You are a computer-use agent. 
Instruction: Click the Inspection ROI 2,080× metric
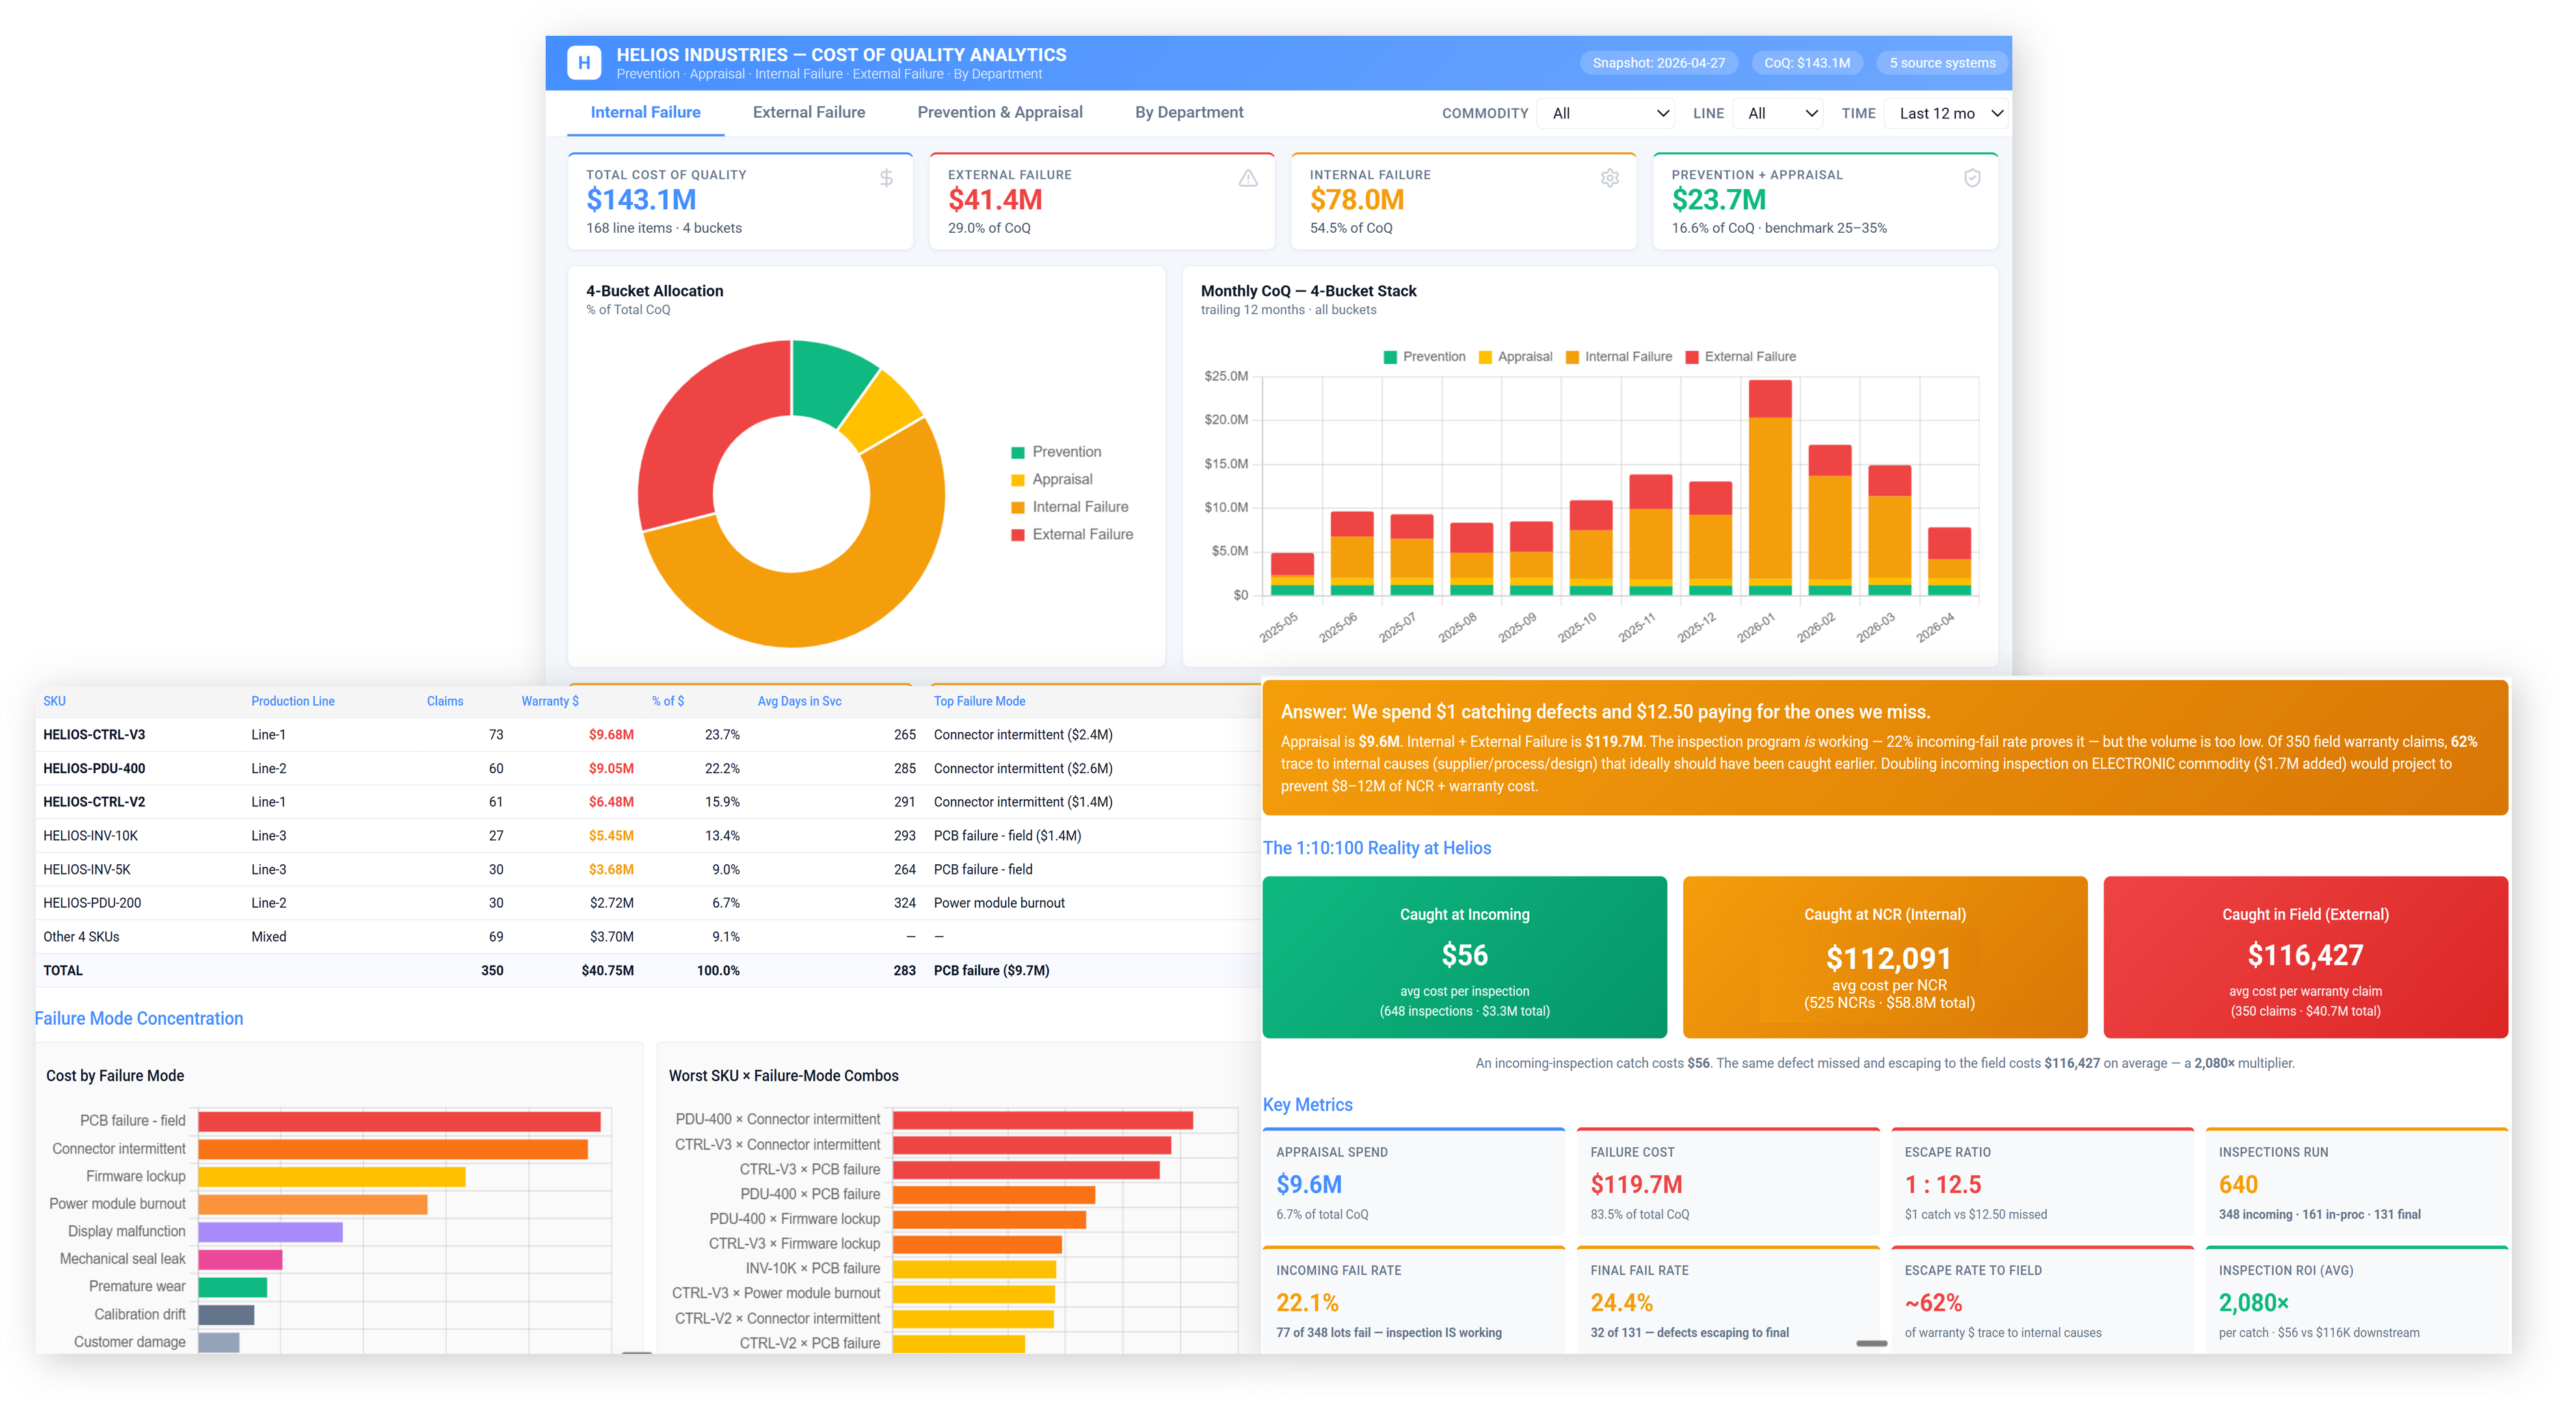pos(2356,1299)
